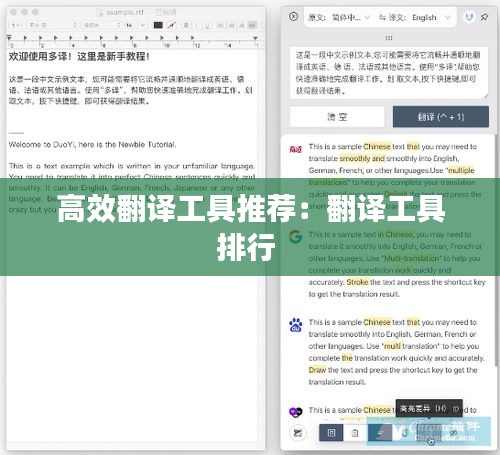This screenshot has width=500, height=455.
Task: Click the crossed-eye hide icon in the bottom toolbar
Action: coord(453,433)
